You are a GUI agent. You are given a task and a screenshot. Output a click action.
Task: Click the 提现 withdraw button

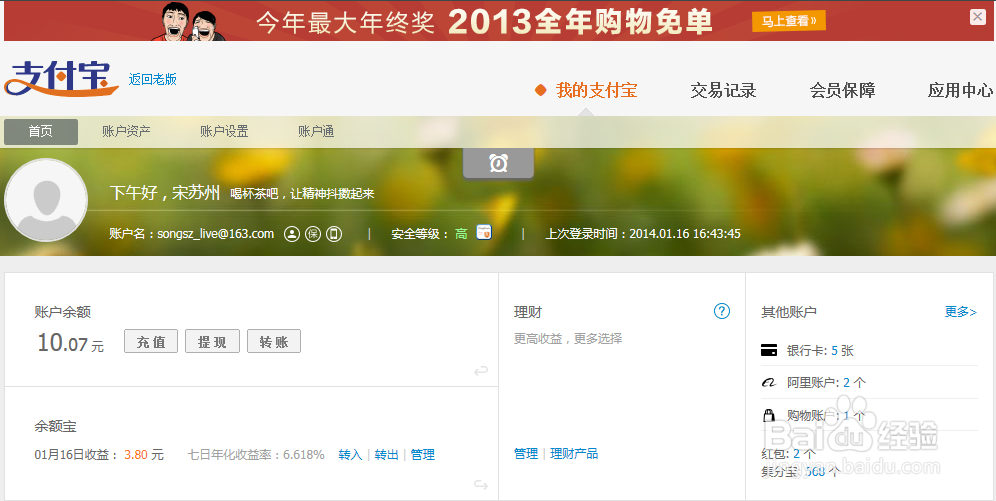click(212, 342)
